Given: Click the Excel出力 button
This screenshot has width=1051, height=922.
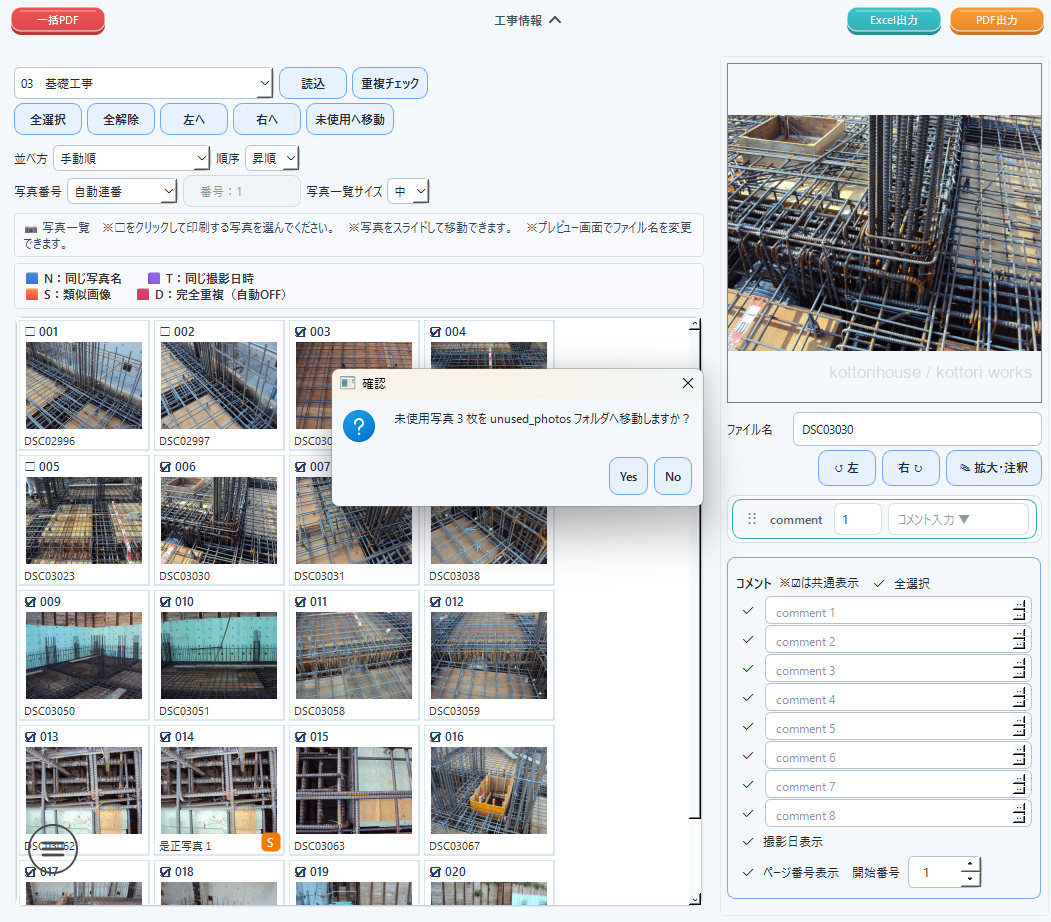Looking at the screenshot, I should [x=893, y=20].
